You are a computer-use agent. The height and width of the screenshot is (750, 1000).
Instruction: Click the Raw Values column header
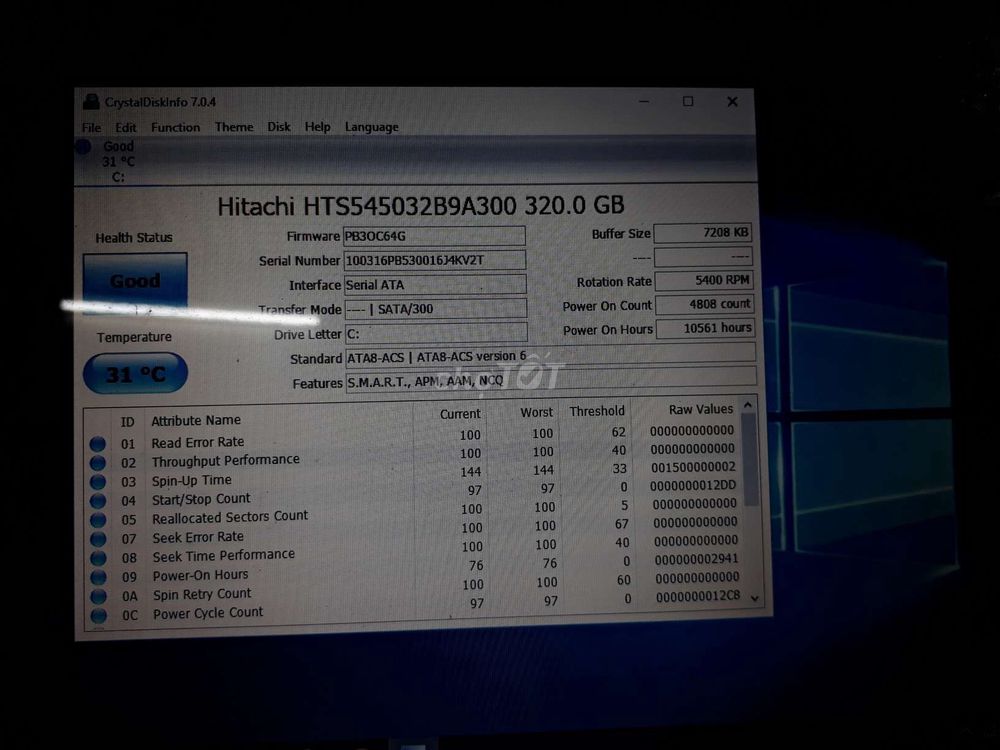701,409
